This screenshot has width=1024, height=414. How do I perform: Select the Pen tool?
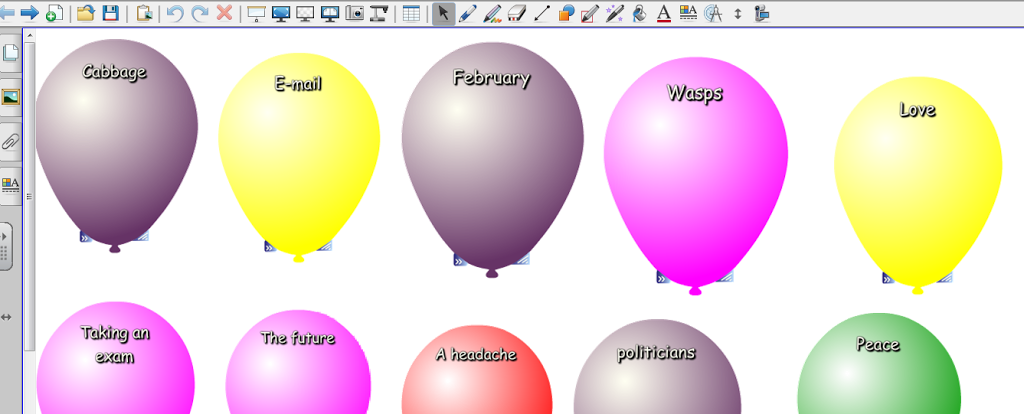click(467, 13)
